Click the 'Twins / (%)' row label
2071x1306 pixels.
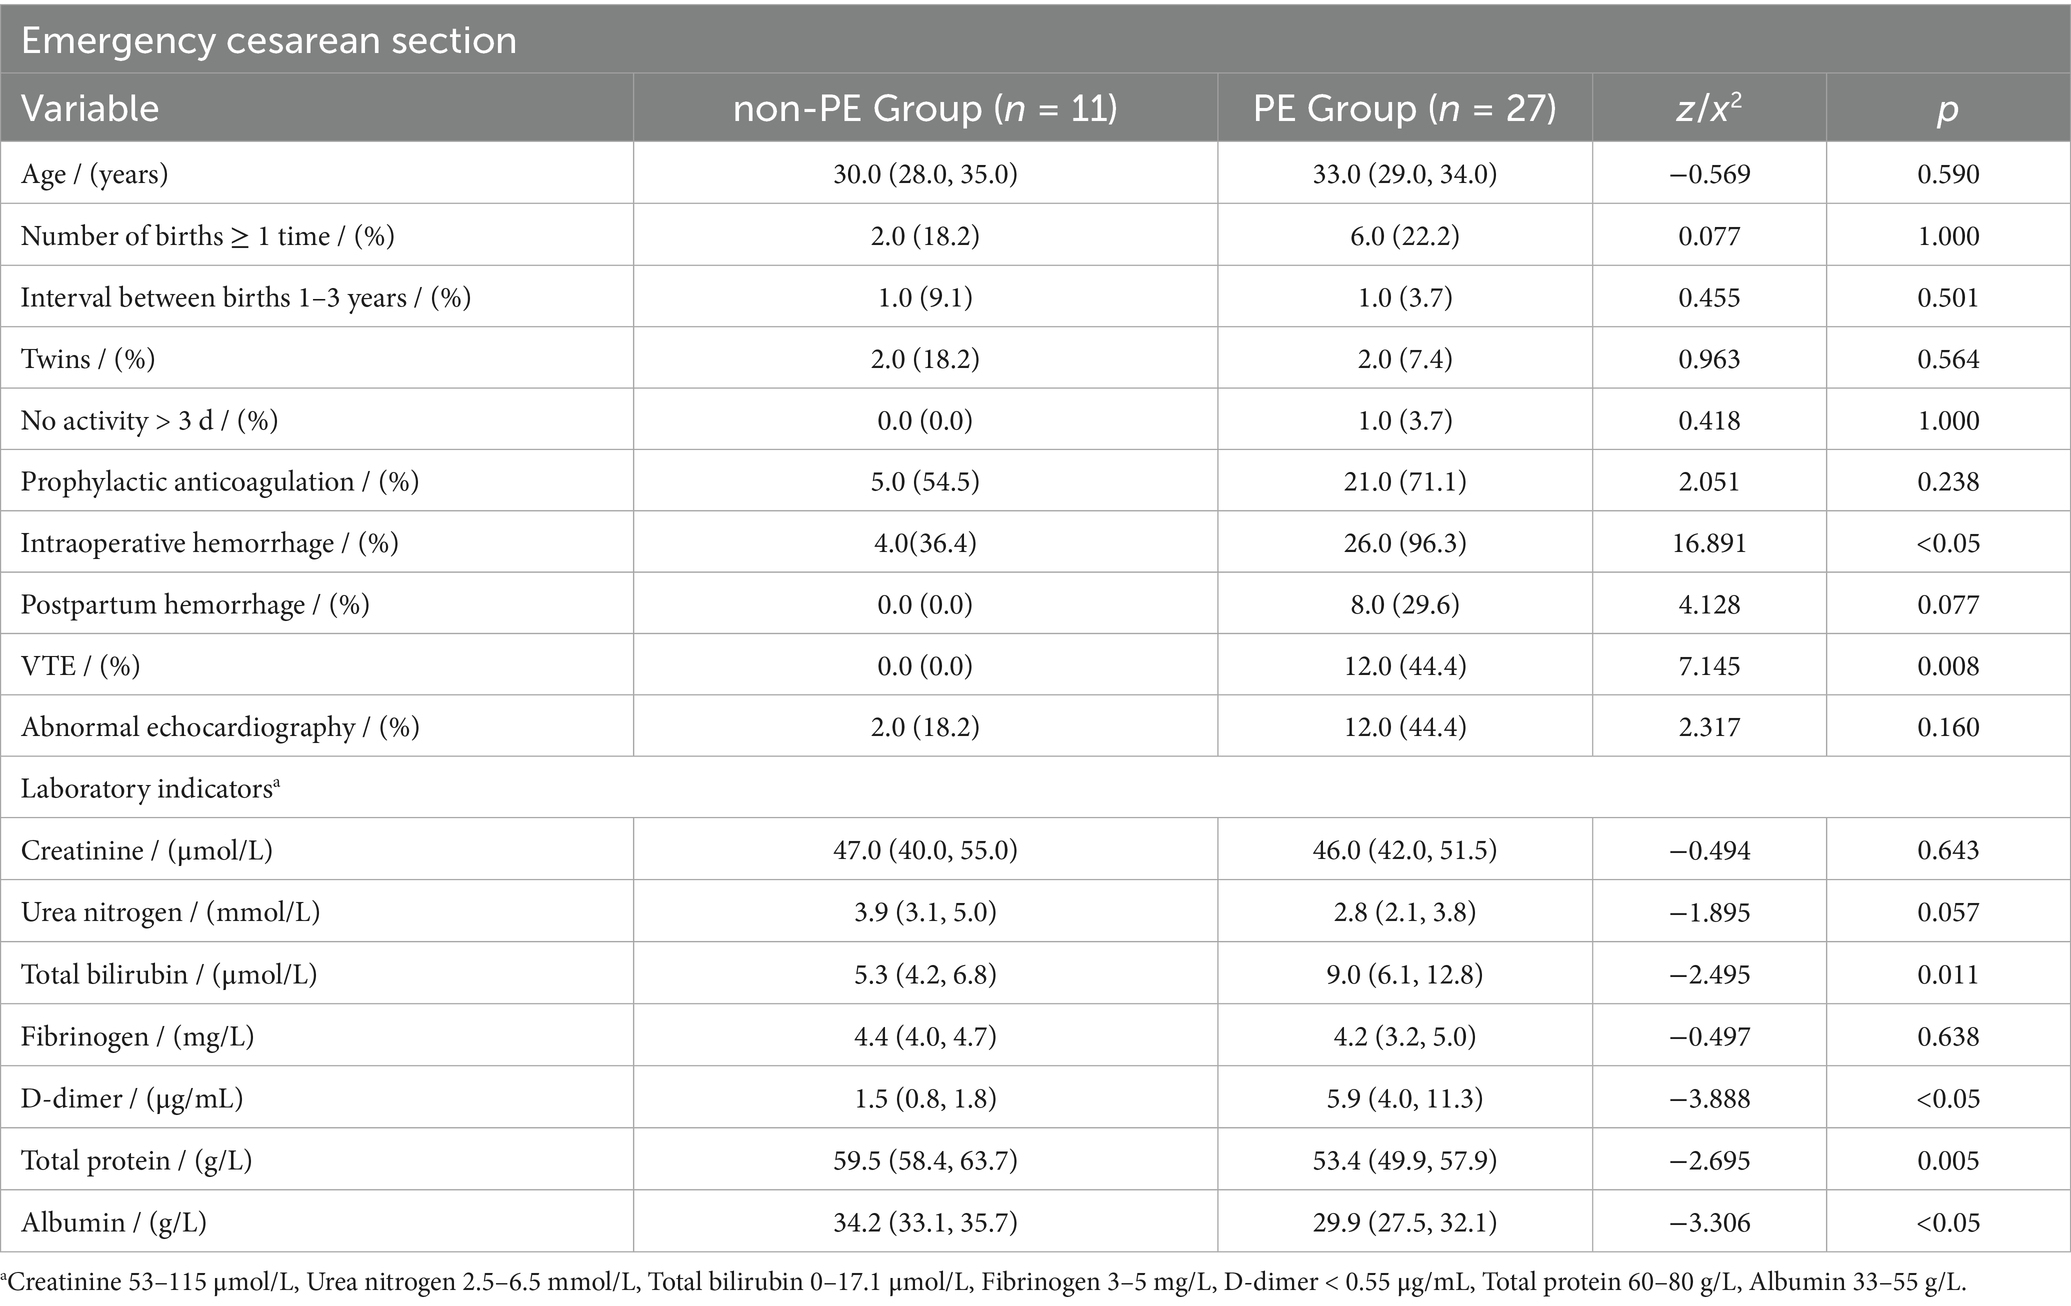[x=88, y=359]
